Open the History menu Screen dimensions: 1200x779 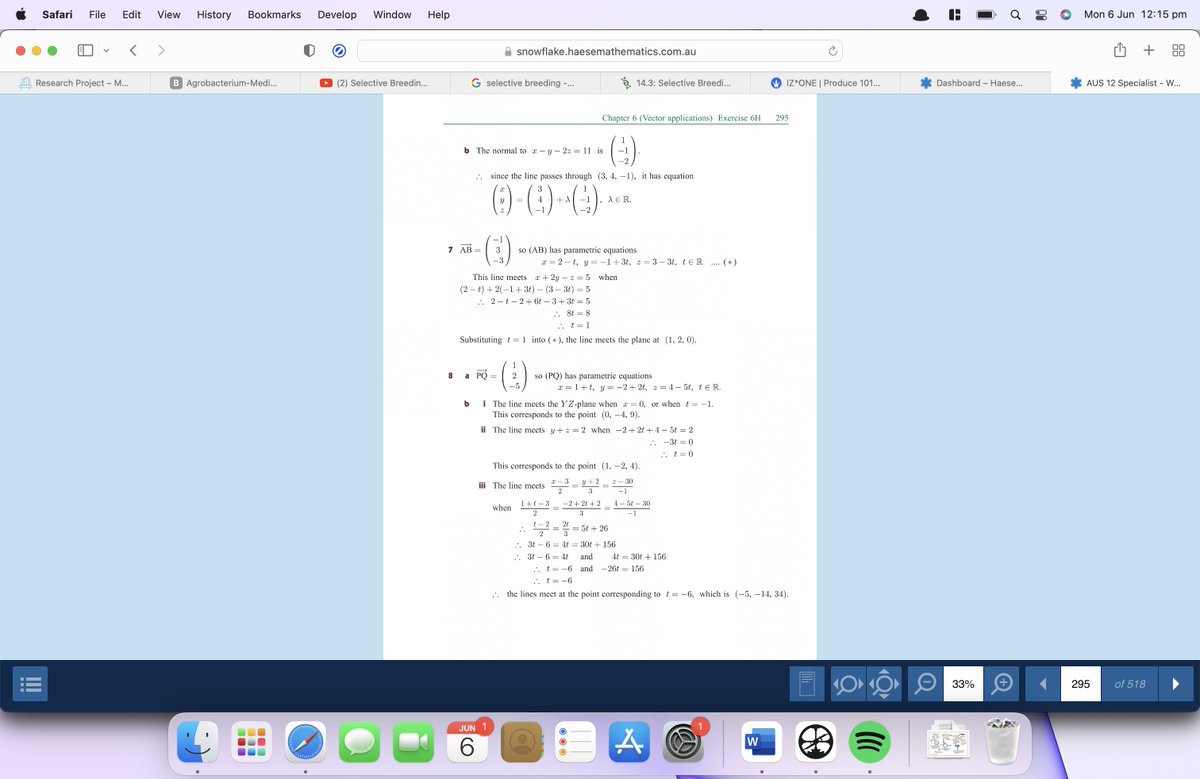tap(214, 15)
